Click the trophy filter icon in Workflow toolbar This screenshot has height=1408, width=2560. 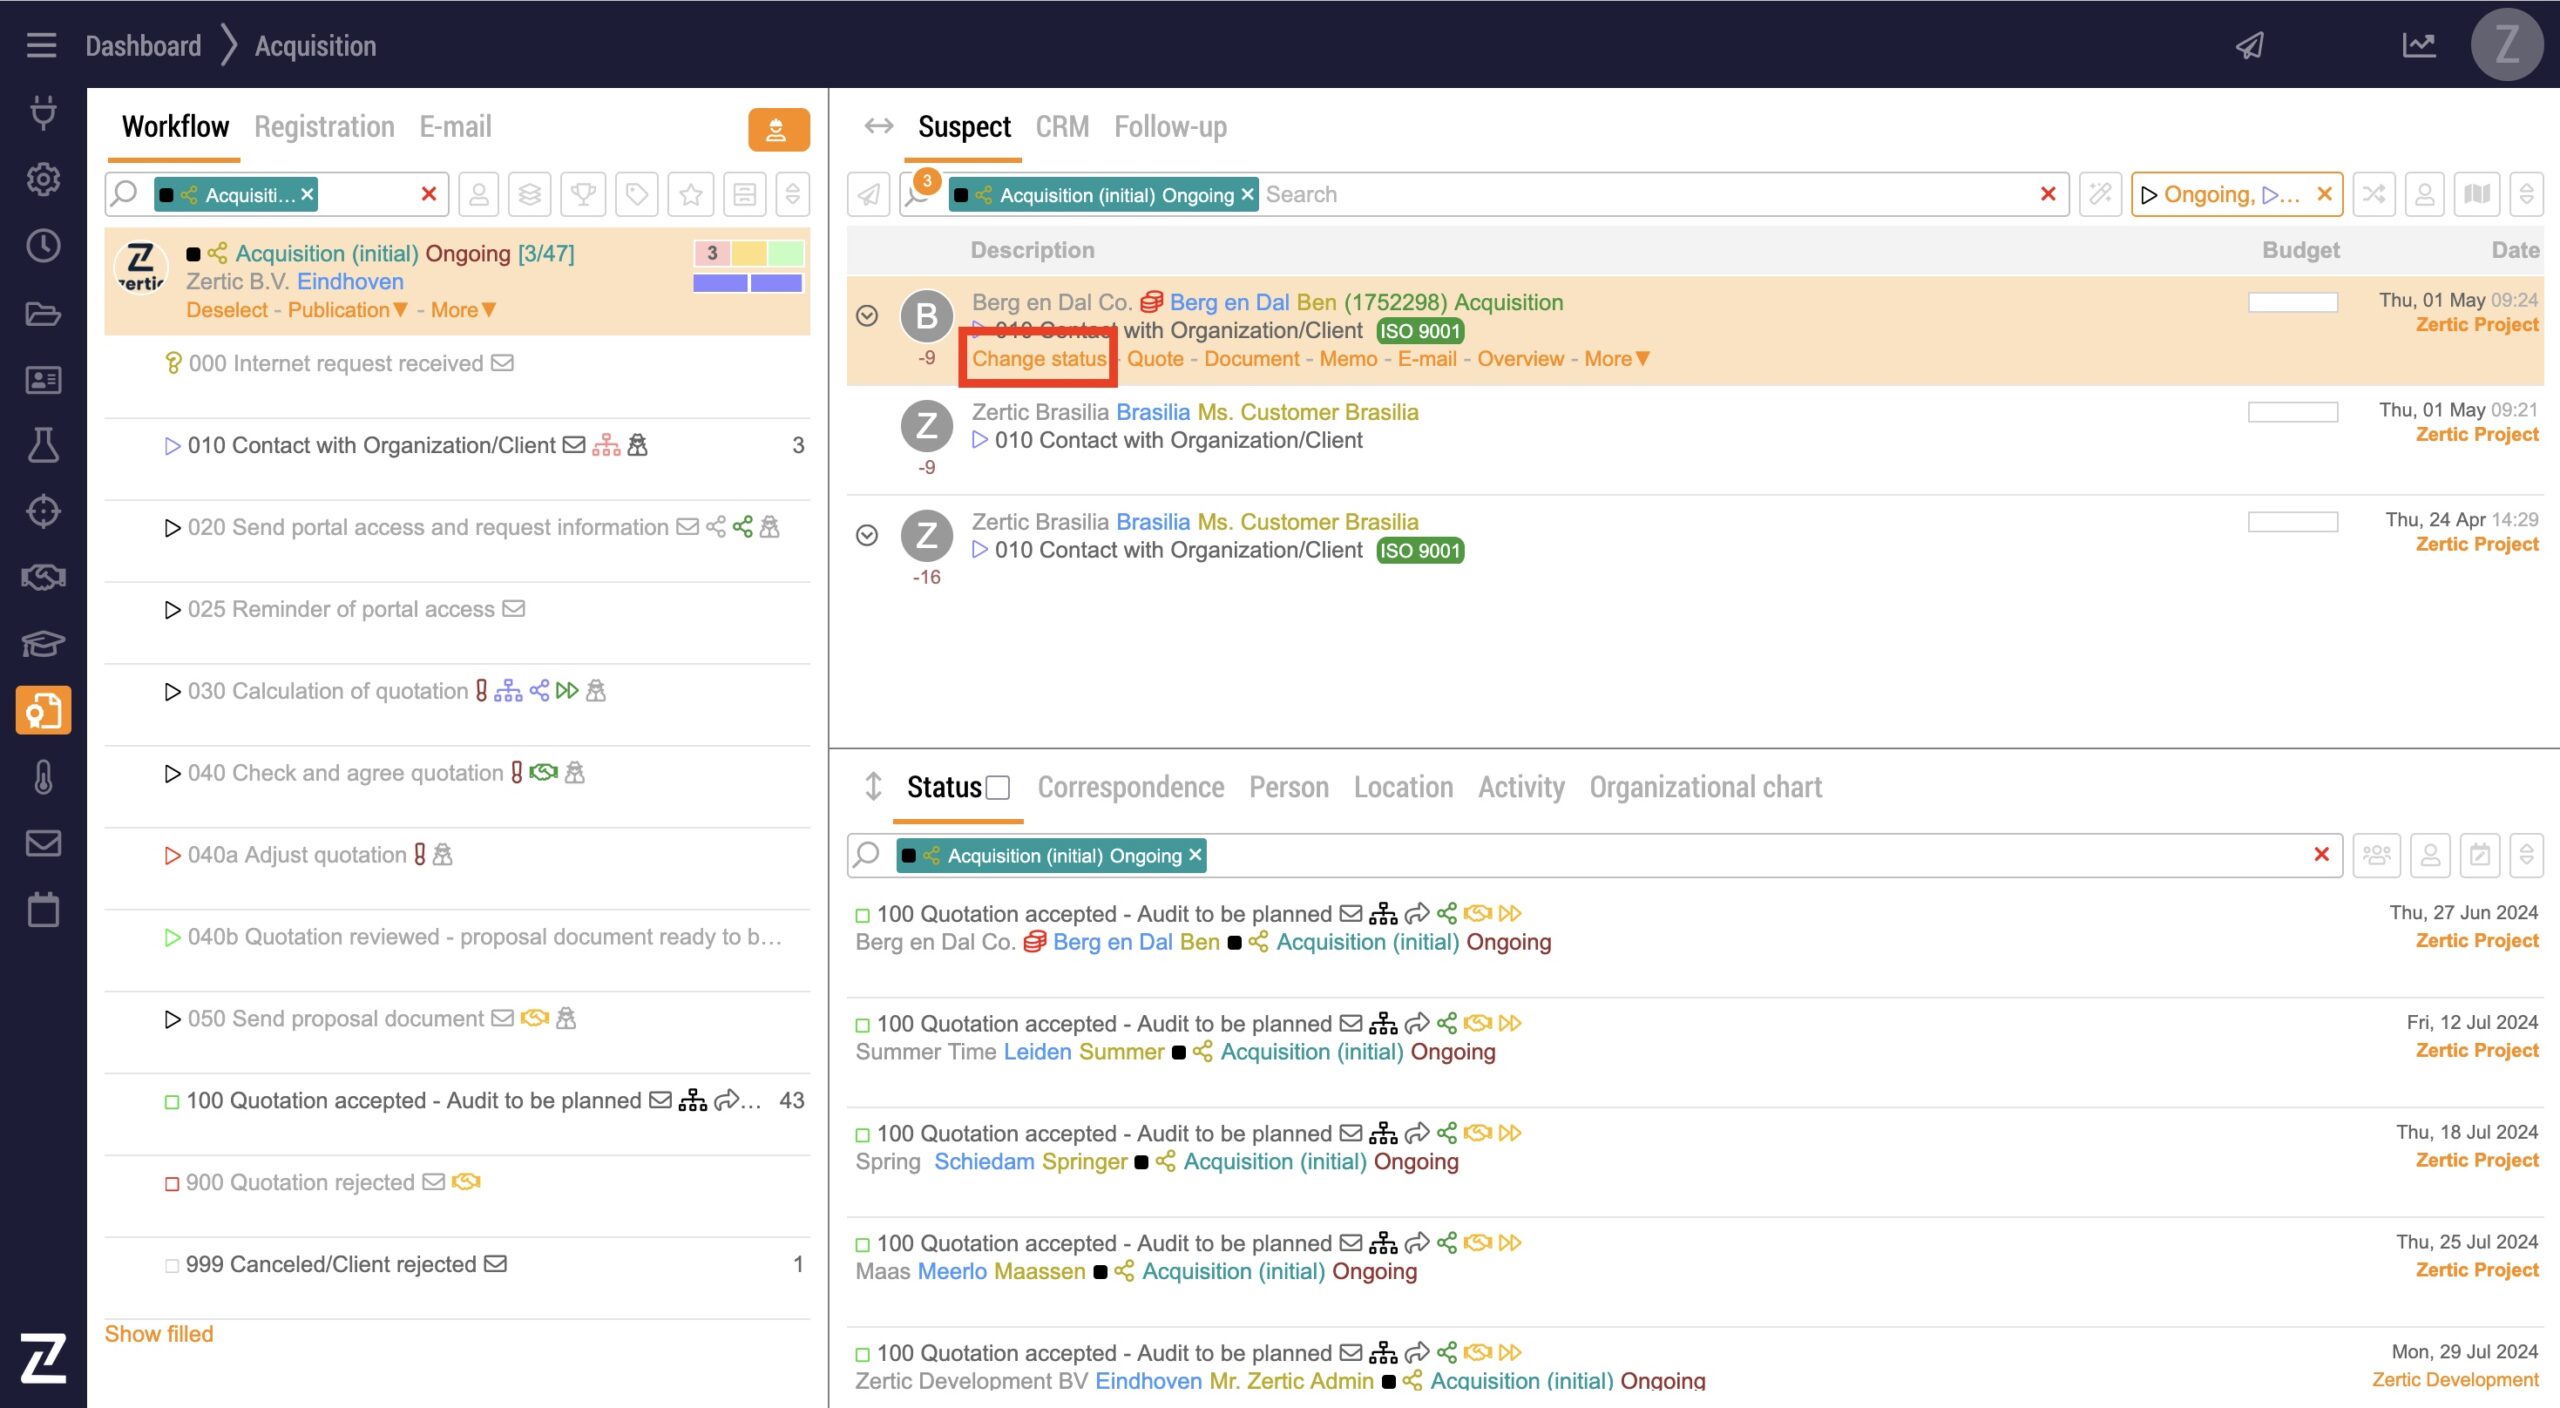(583, 194)
